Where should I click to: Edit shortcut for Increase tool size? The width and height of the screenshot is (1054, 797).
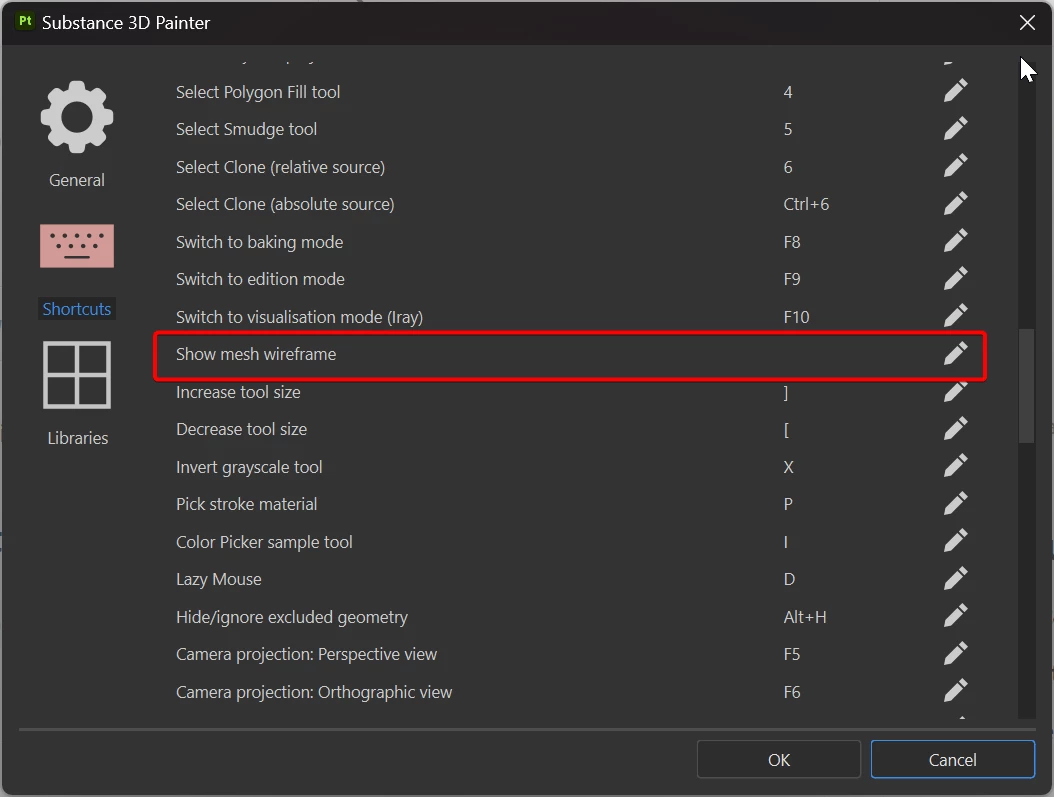955,391
